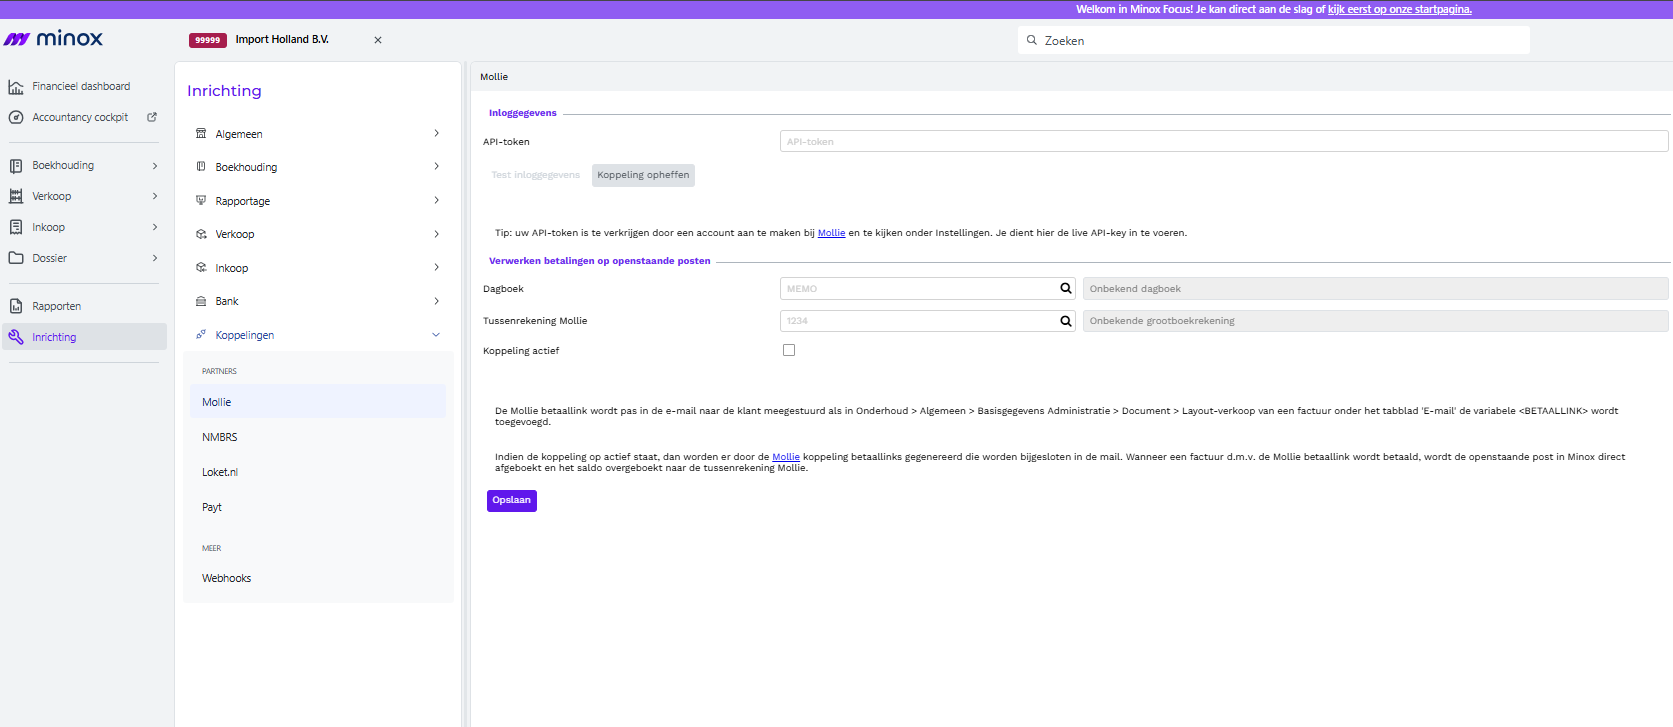Select NMBRS under Partners

(318, 437)
